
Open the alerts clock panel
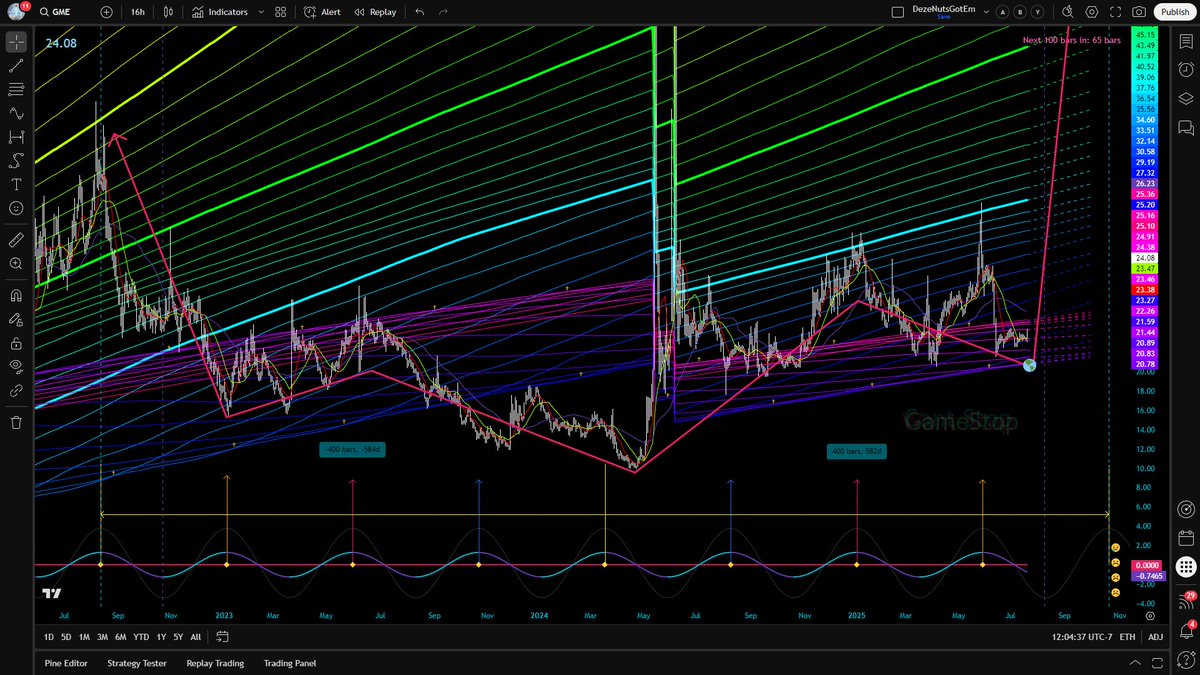point(1186,70)
